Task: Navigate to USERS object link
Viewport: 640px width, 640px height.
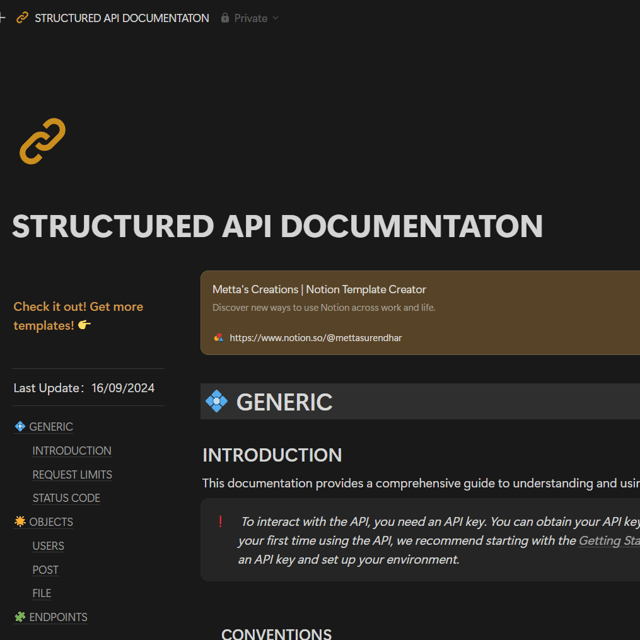Action: 48,546
